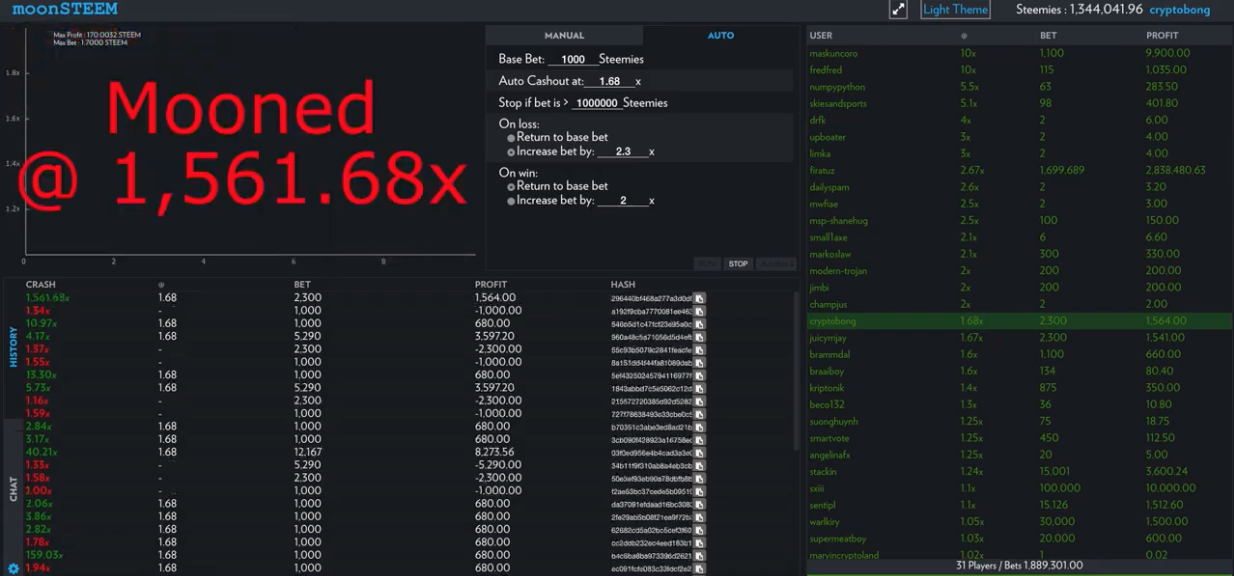Click '31 Players / Bets 1,889,301.00' footer
Image resolution: width=1234 pixels, height=576 pixels.
coord(1019,565)
